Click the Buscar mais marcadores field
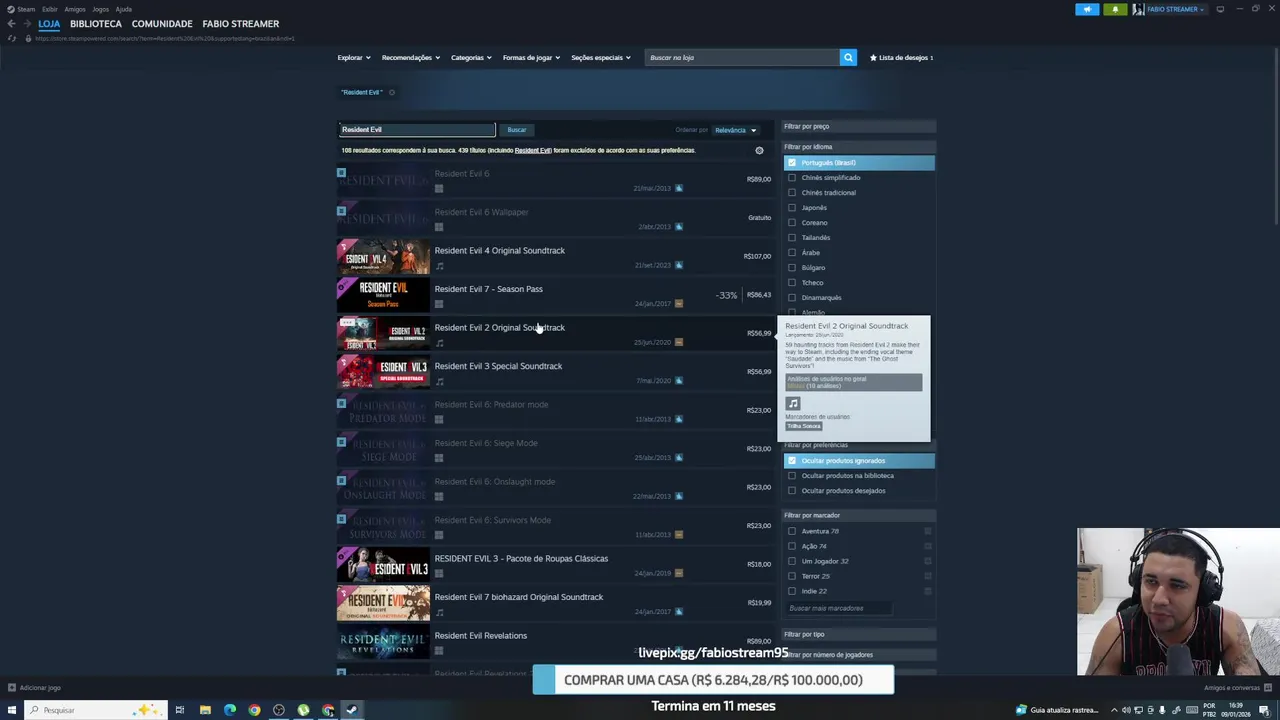The image size is (1280, 720). (838, 608)
